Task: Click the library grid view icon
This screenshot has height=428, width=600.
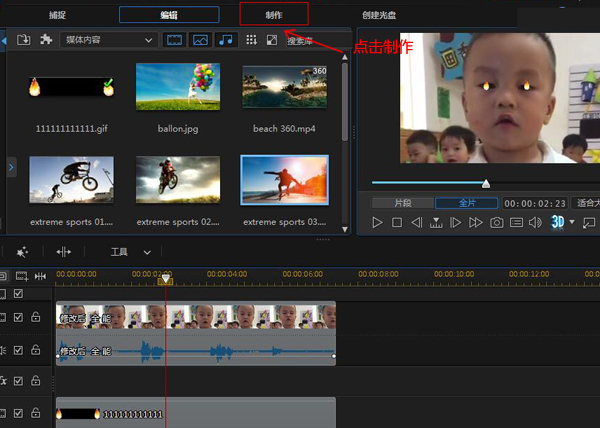Action: (251, 40)
